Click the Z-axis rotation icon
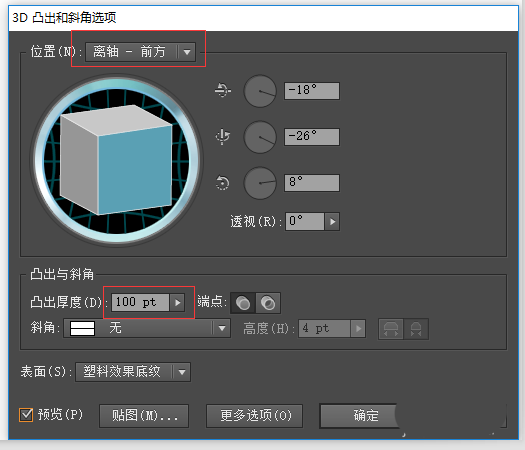The image size is (525, 450). coord(222,183)
